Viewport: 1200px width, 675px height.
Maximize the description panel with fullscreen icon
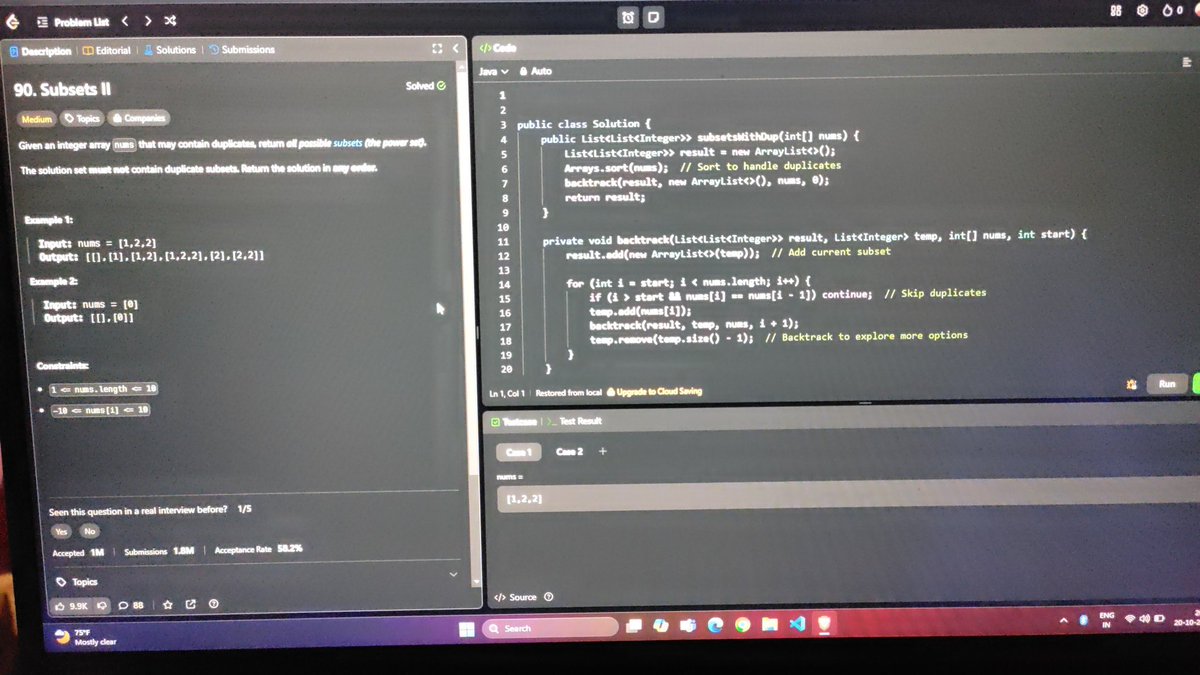436,48
